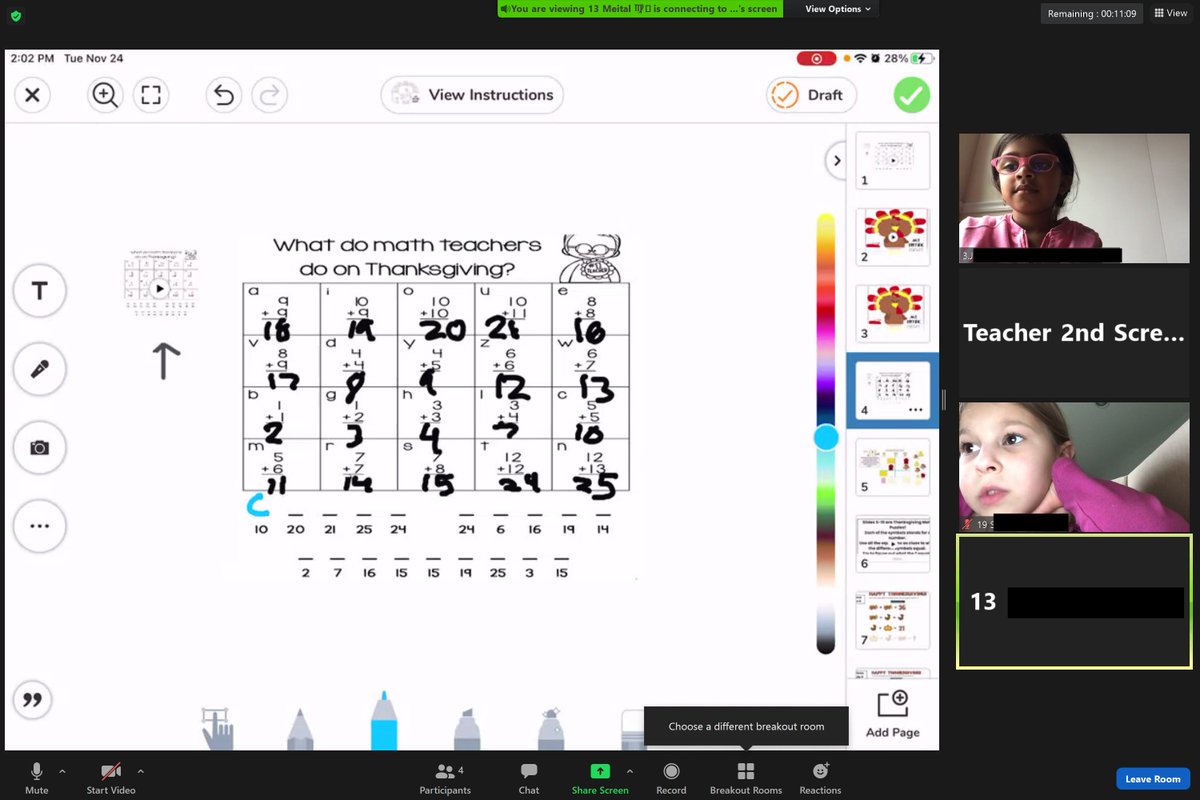
Task: Close the Seesaw drawing editor with X
Action: [x=32, y=95]
